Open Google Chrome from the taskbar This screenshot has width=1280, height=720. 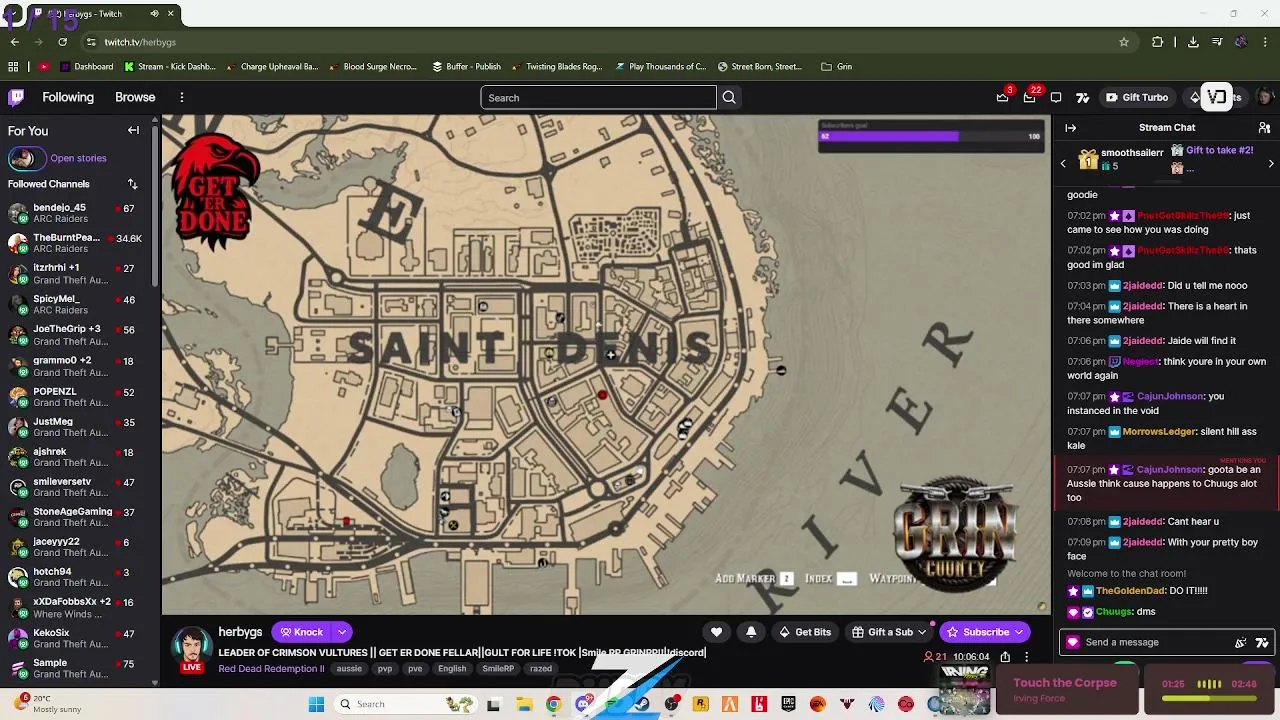(x=553, y=704)
